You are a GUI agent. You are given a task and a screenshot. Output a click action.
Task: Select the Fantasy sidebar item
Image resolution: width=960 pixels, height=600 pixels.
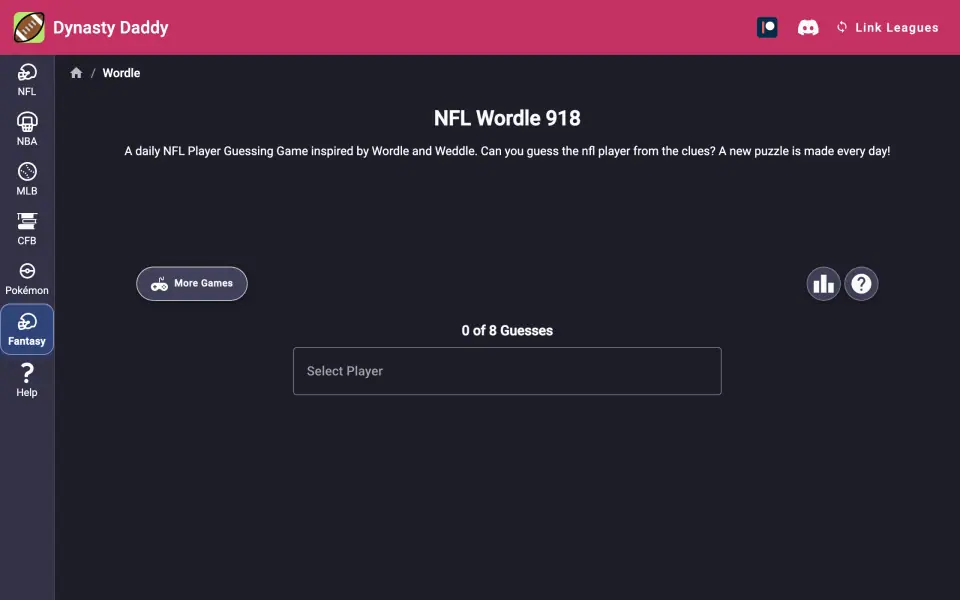pos(27,329)
